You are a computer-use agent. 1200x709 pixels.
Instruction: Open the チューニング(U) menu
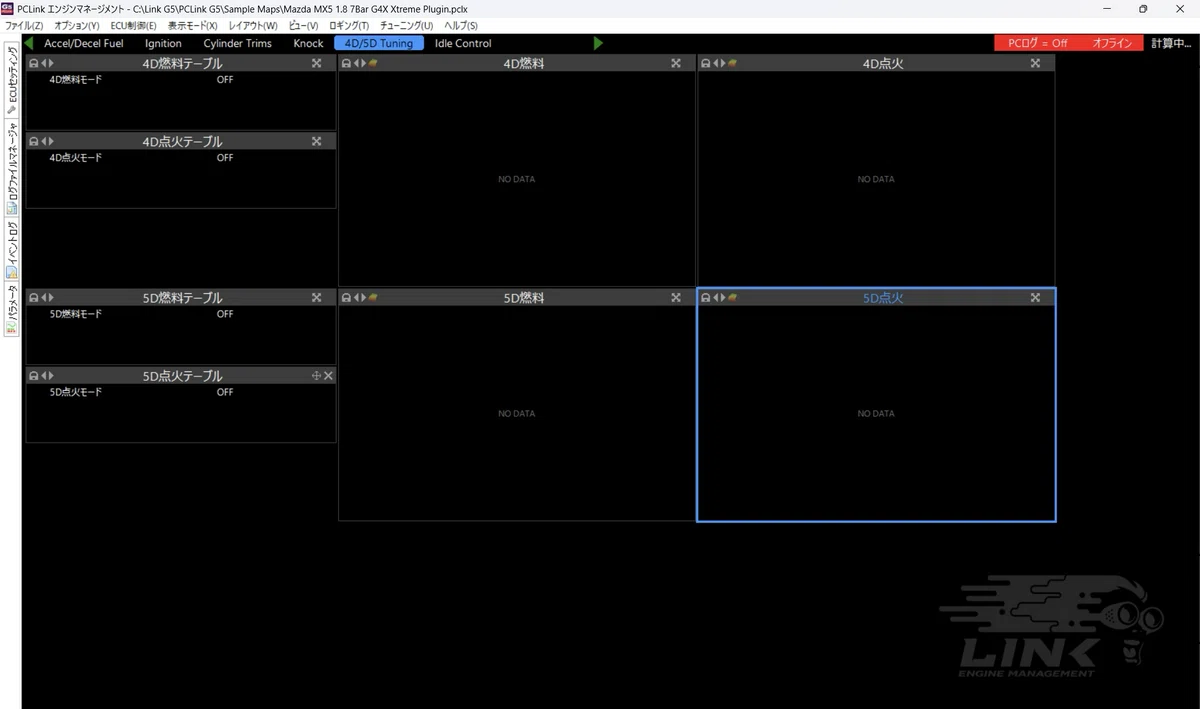pyautogui.click(x=407, y=25)
